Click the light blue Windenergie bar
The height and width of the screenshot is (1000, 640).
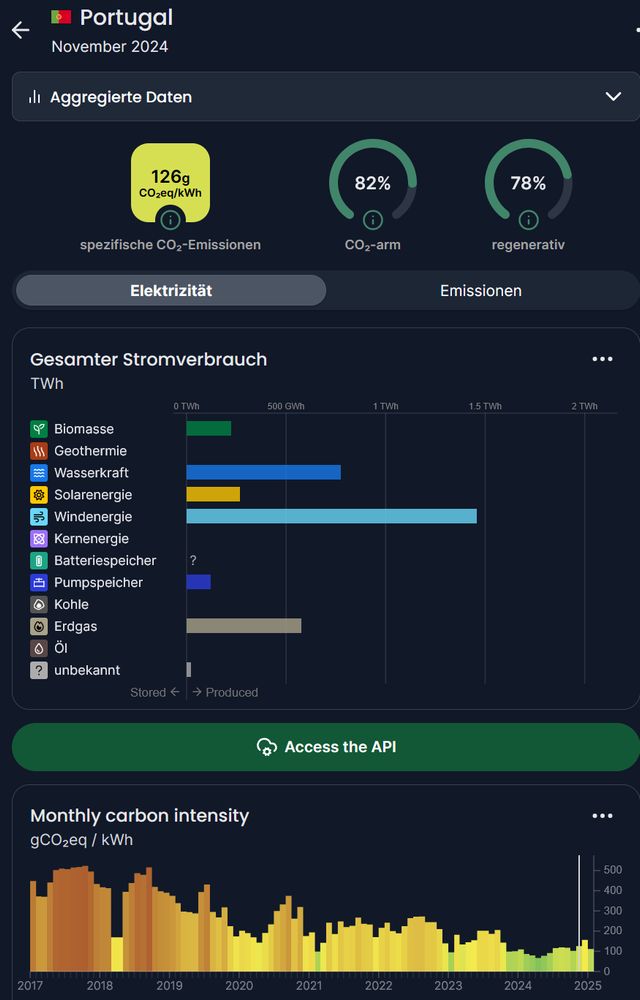(x=331, y=517)
